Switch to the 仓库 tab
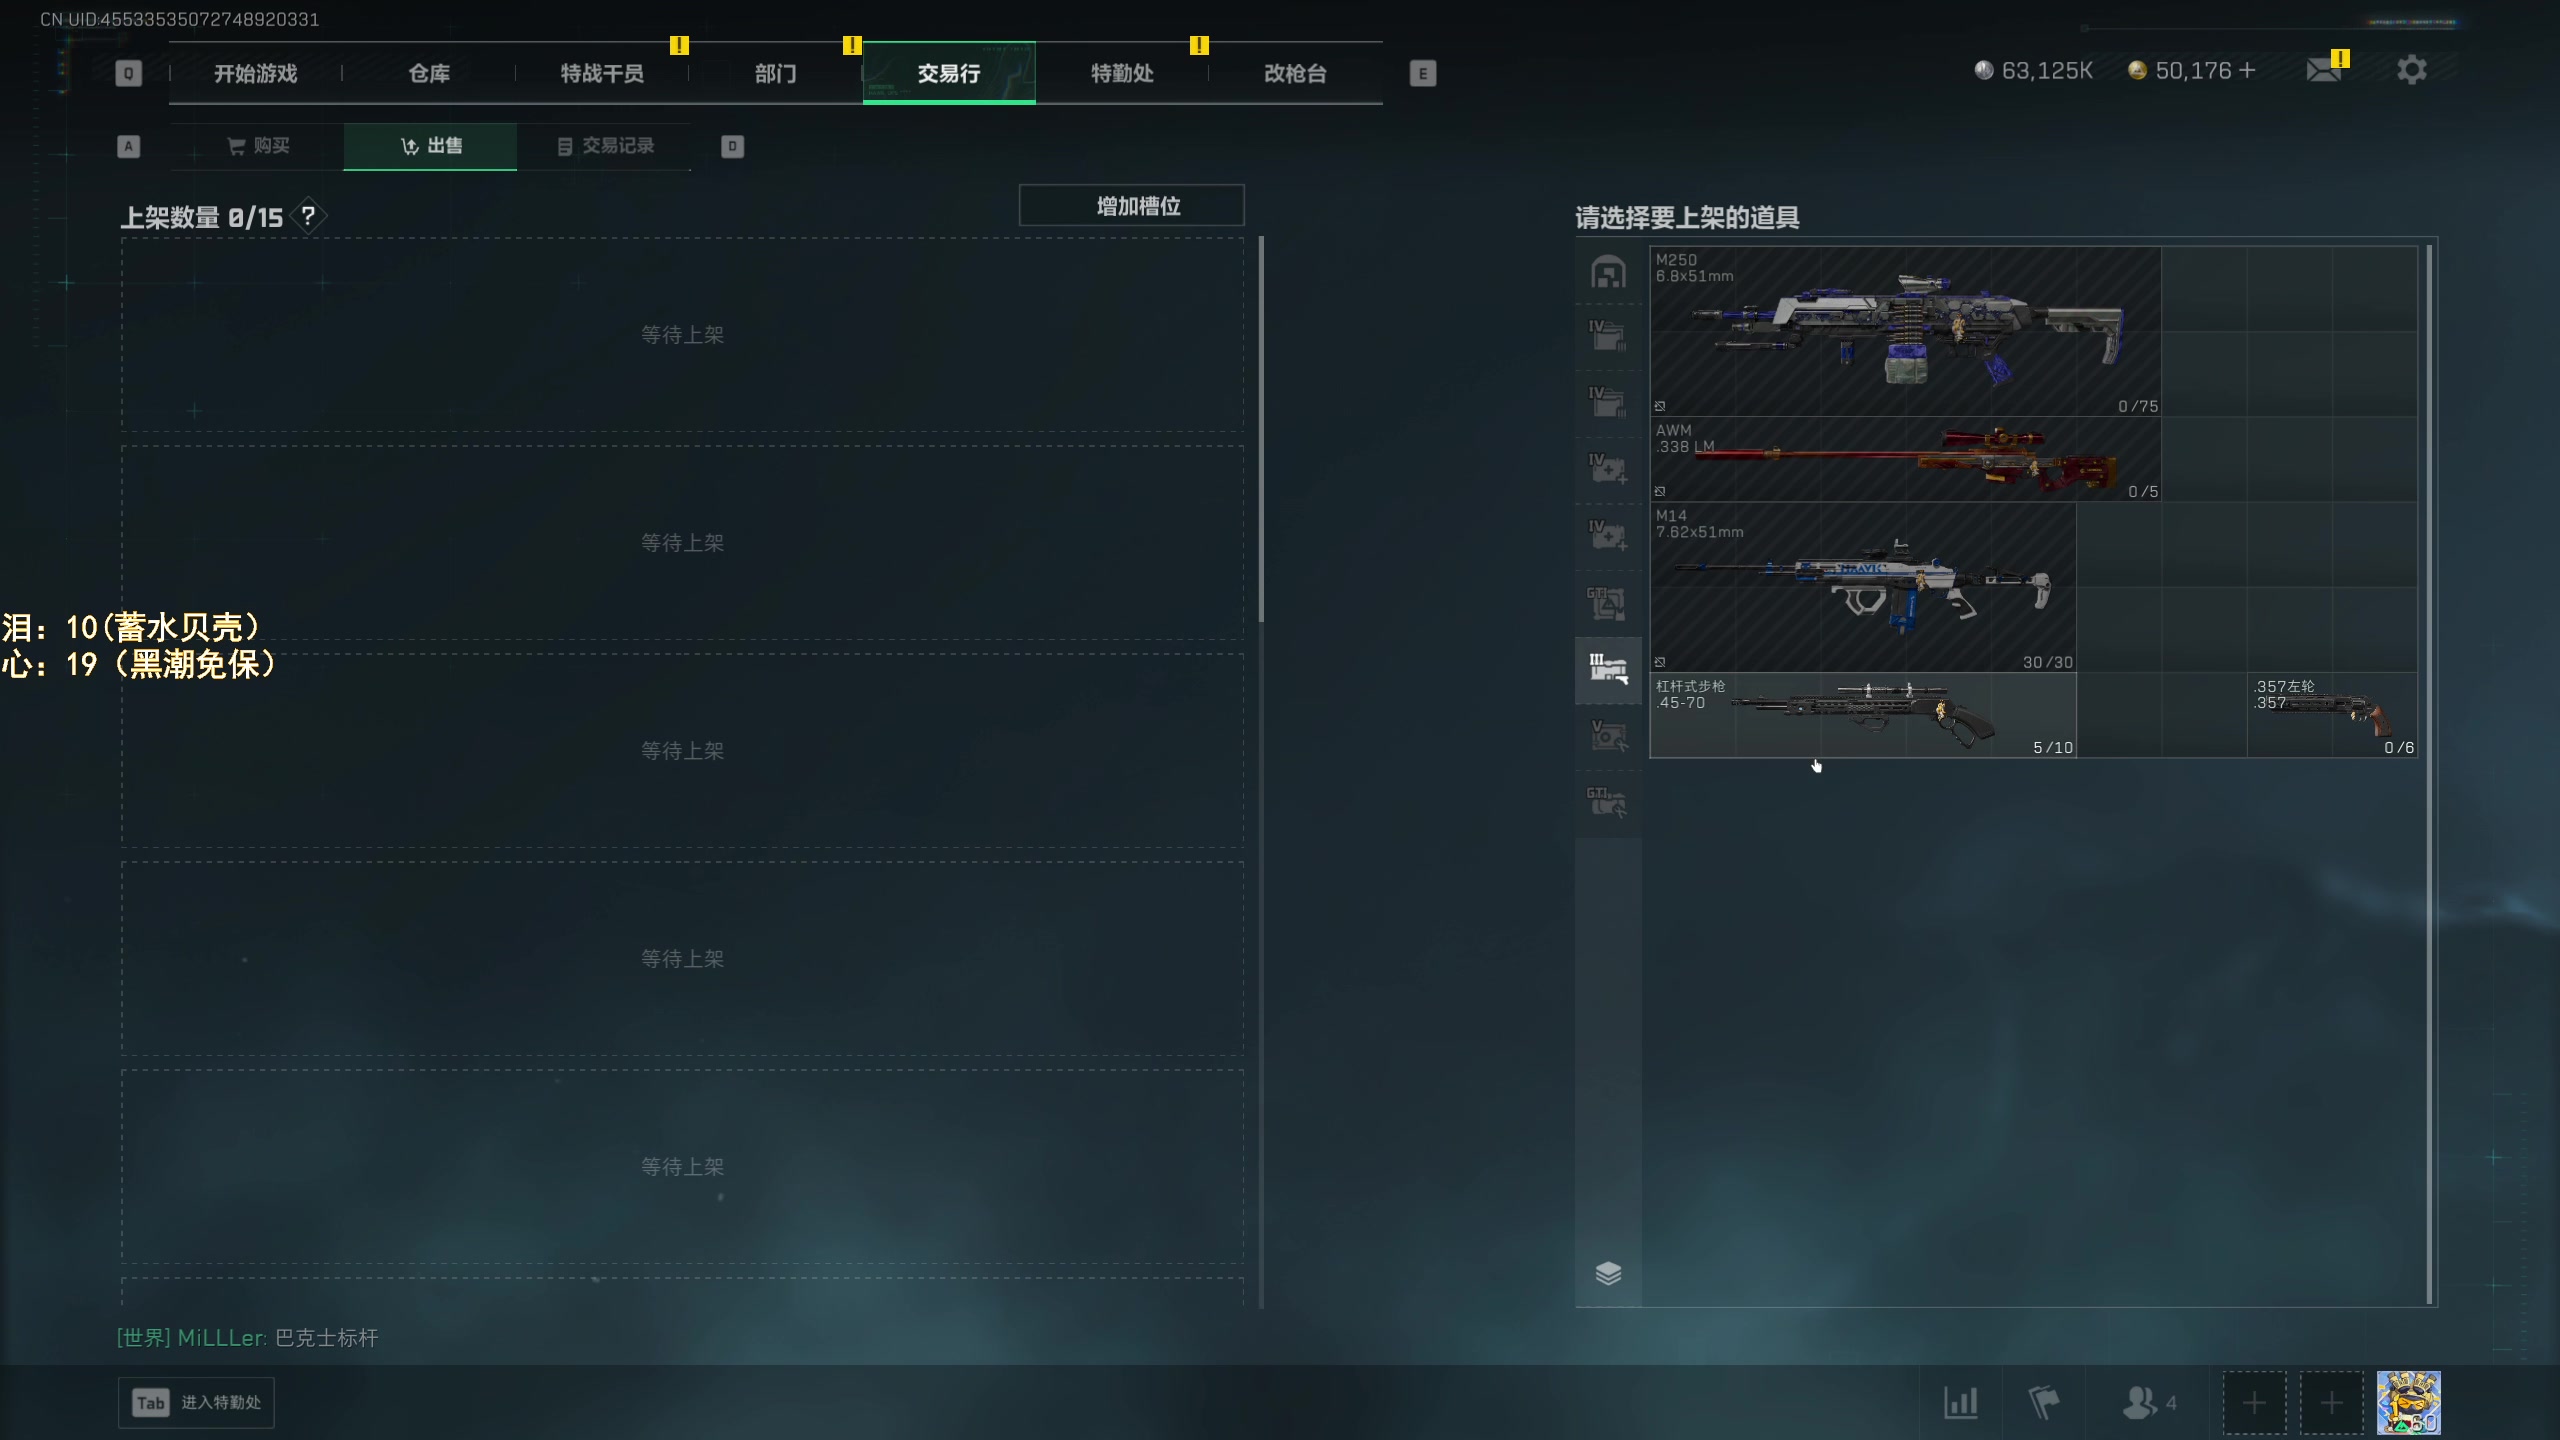This screenshot has width=2560, height=1440. point(429,73)
